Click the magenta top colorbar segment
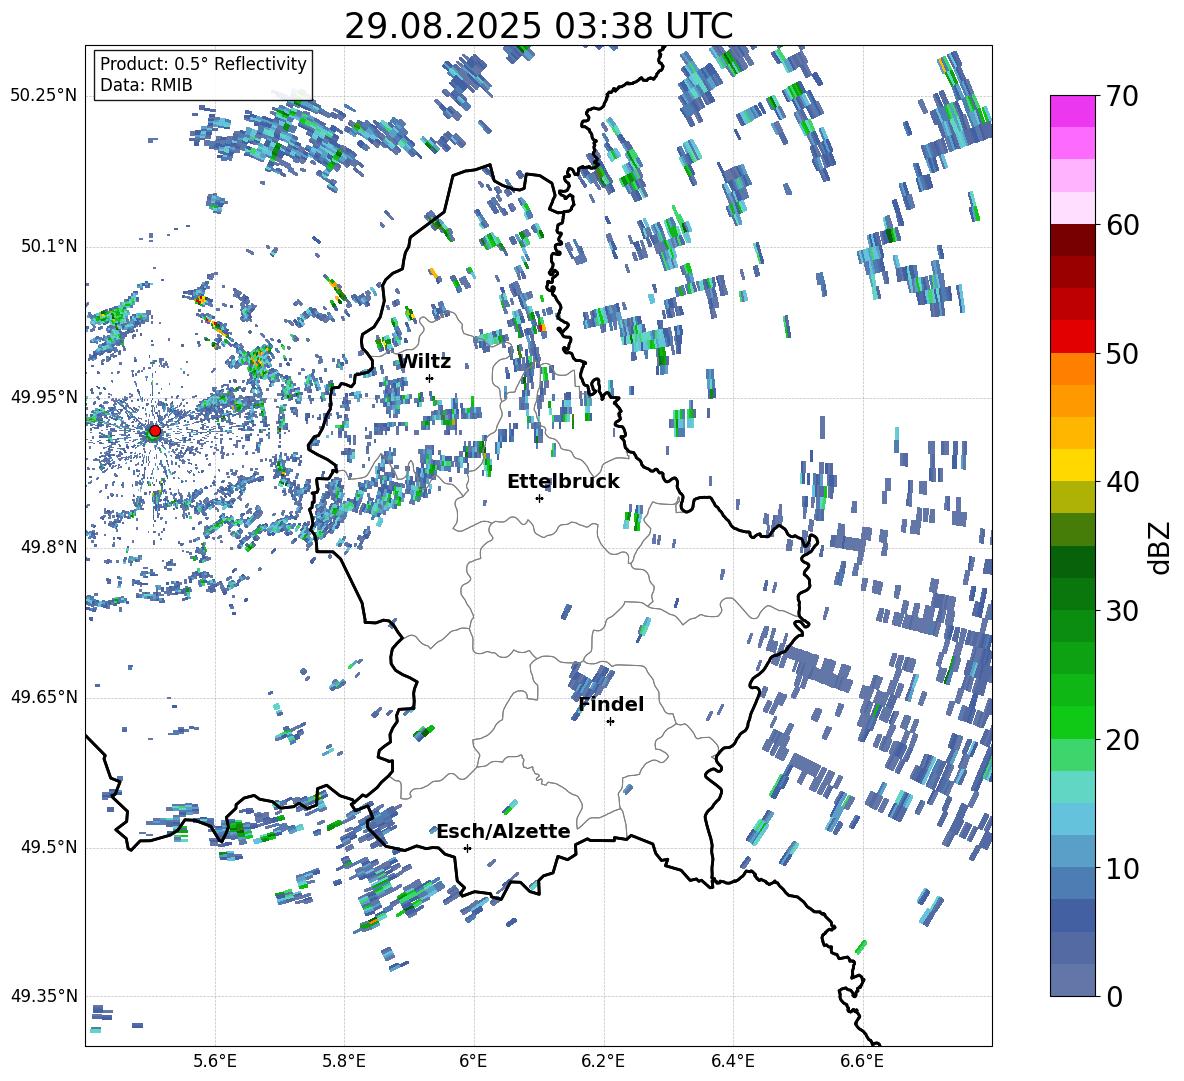 click(x=1072, y=111)
